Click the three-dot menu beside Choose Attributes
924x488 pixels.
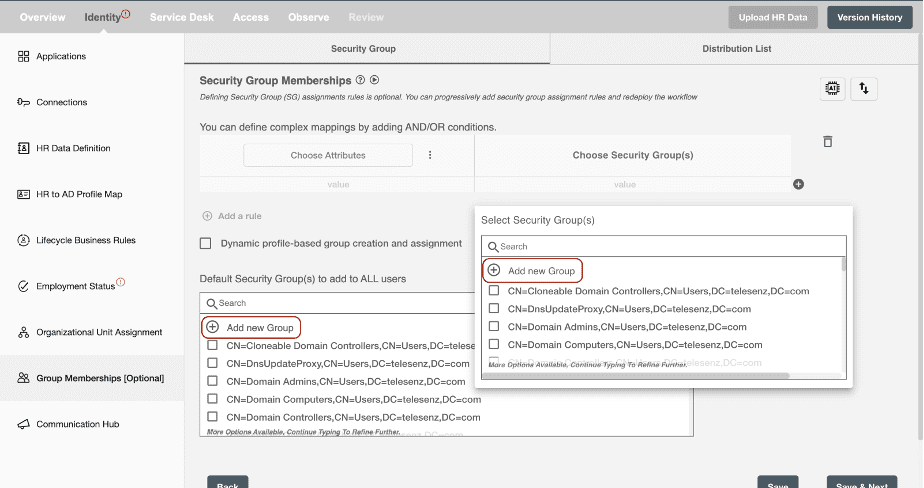click(430, 155)
